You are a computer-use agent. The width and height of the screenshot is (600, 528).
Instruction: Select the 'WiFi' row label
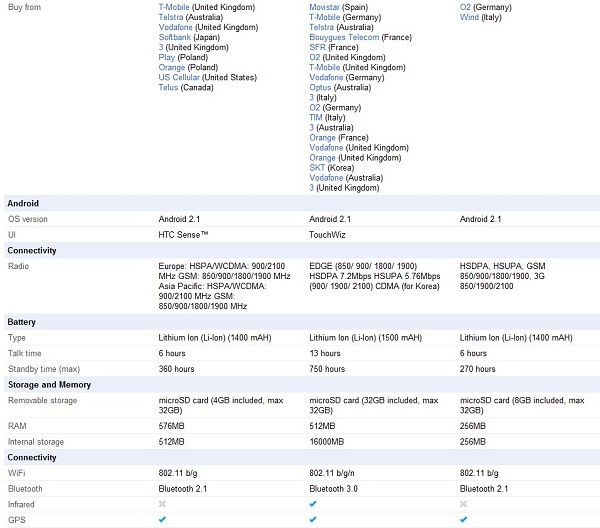[x=16, y=473]
